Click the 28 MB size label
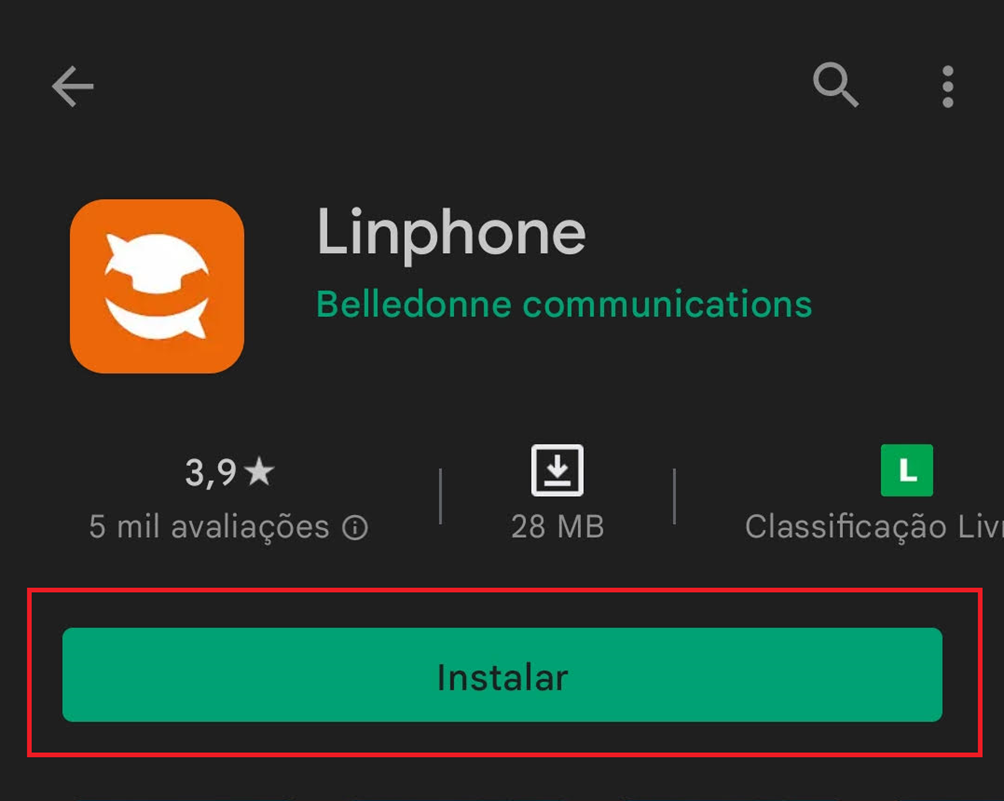 point(558,527)
